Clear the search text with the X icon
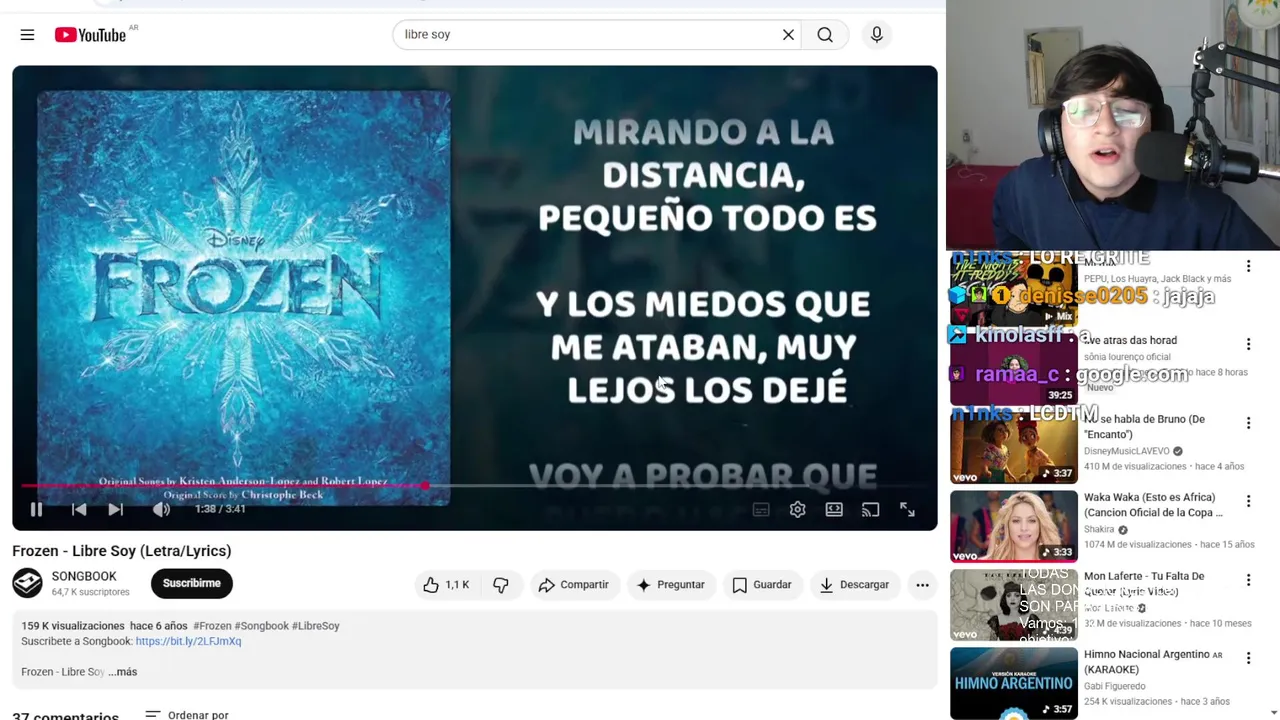 click(788, 35)
